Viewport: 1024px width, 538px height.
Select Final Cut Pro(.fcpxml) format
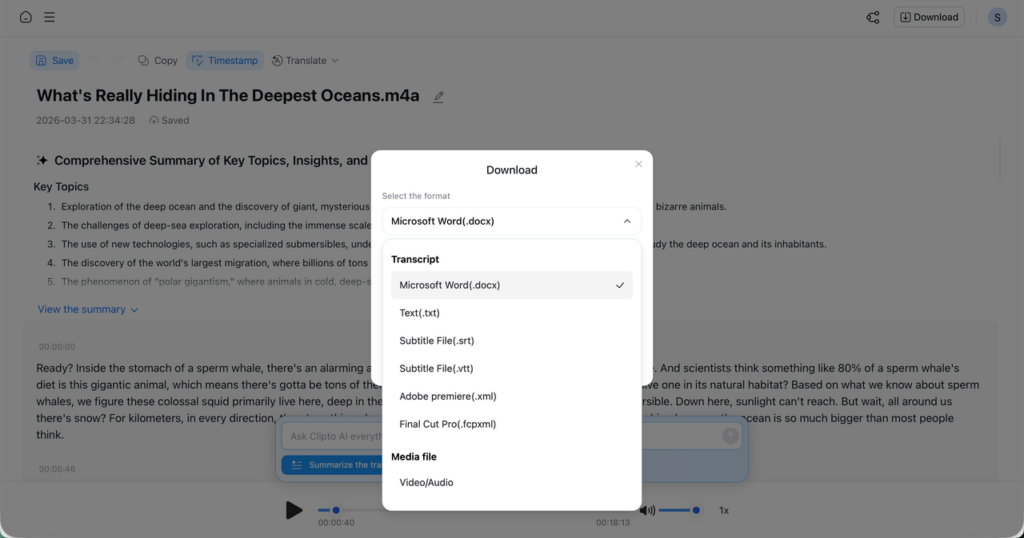511,424
